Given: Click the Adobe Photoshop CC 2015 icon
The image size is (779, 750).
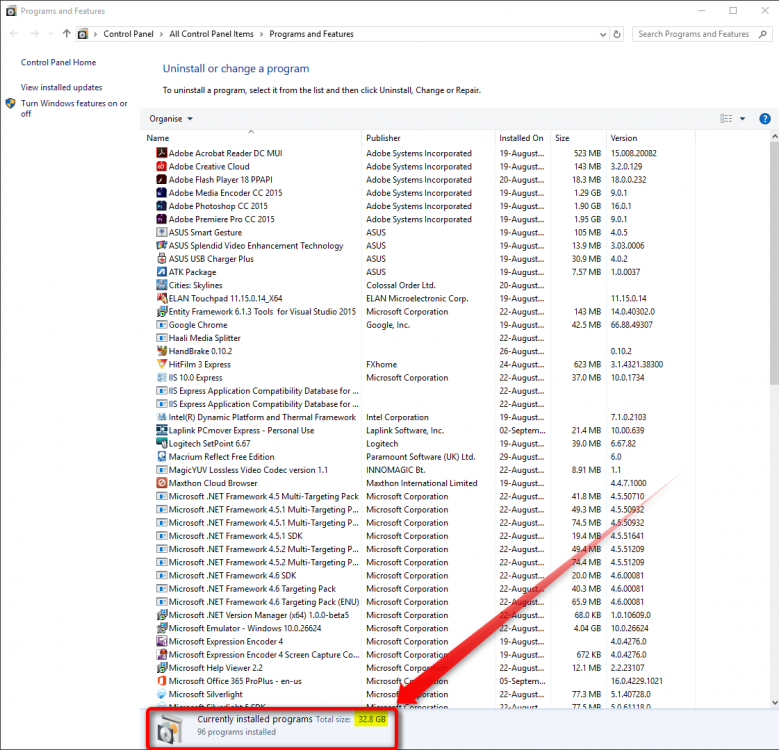Looking at the screenshot, I should point(161,206).
